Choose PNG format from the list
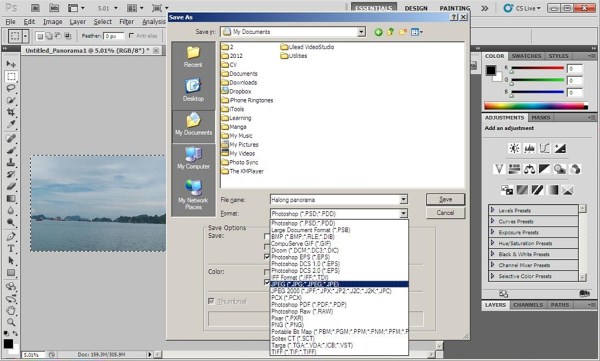This screenshot has width=600, height=361. 339,325
